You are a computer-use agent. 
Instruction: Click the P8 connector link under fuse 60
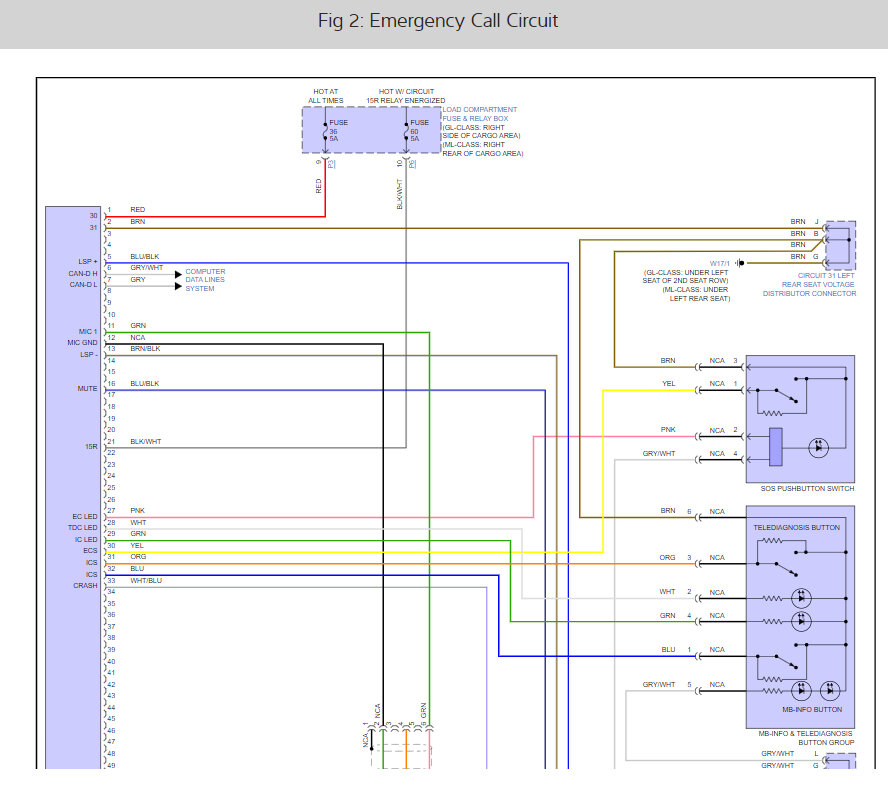tap(412, 164)
